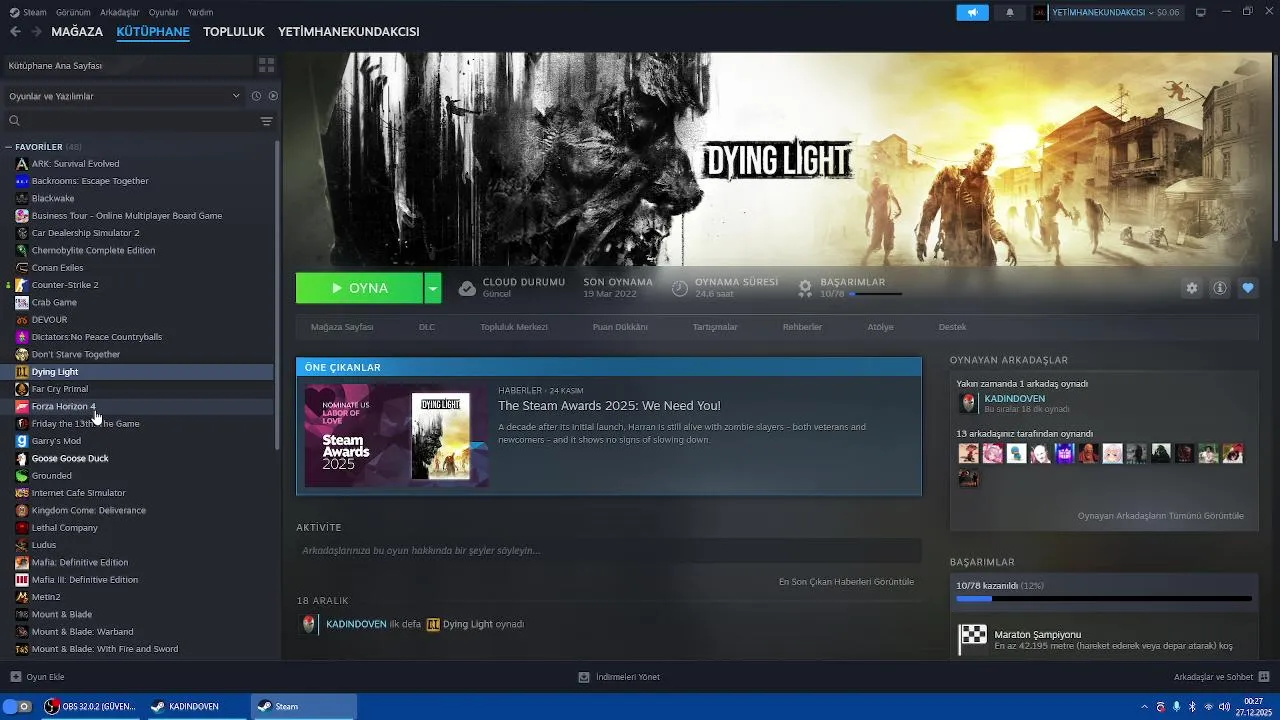Open OBS 32.0.2 in taskbar
The height and width of the screenshot is (720, 1280).
pos(89,706)
